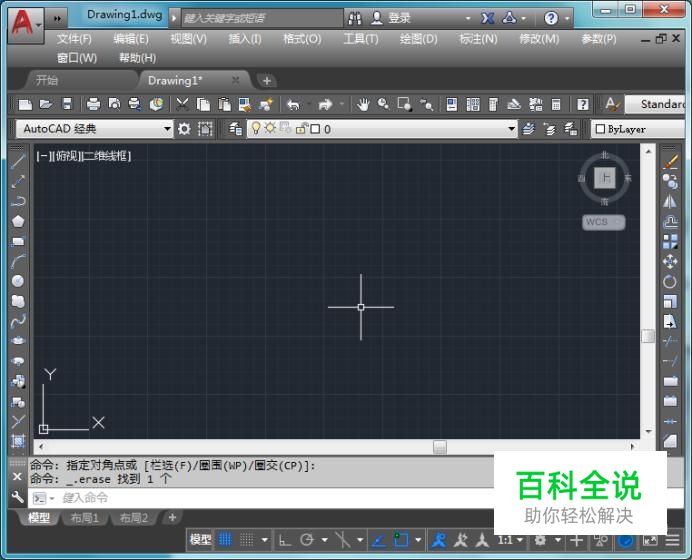Screen dimensions: 692x560
Task: Click the ViewCube top face
Action: (x=604, y=178)
